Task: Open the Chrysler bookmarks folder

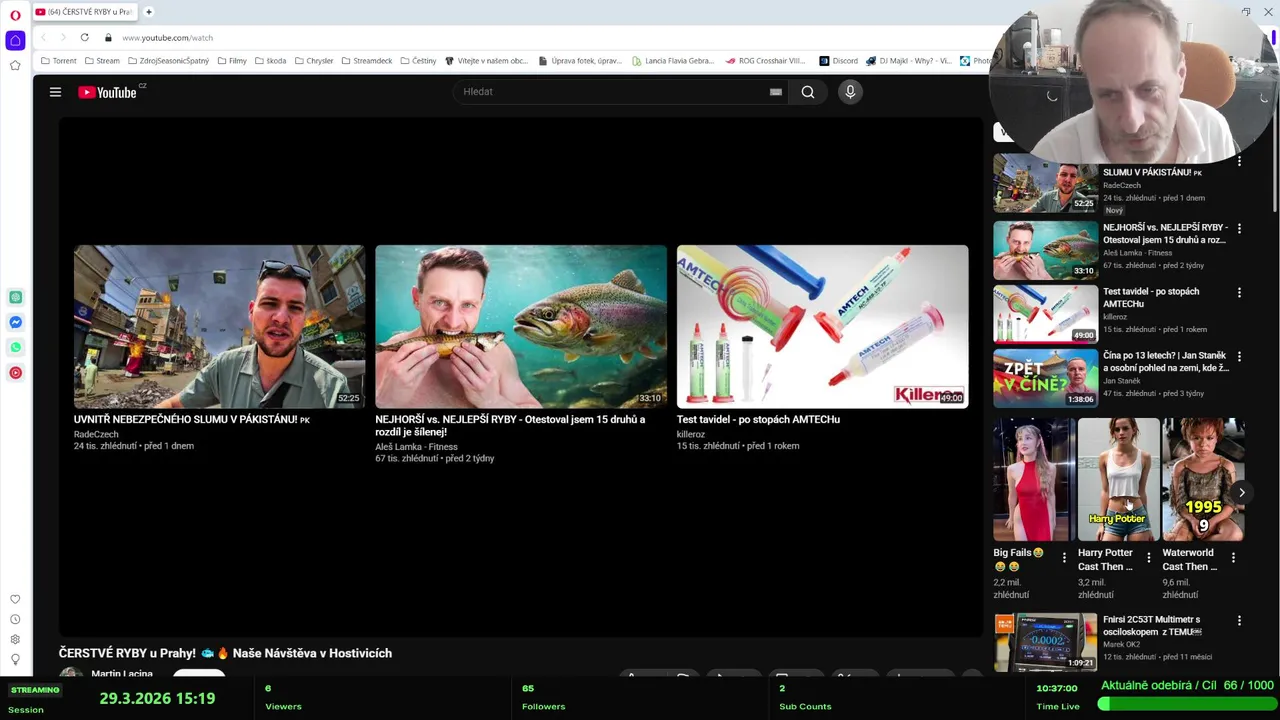Action: pyautogui.click(x=314, y=61)
